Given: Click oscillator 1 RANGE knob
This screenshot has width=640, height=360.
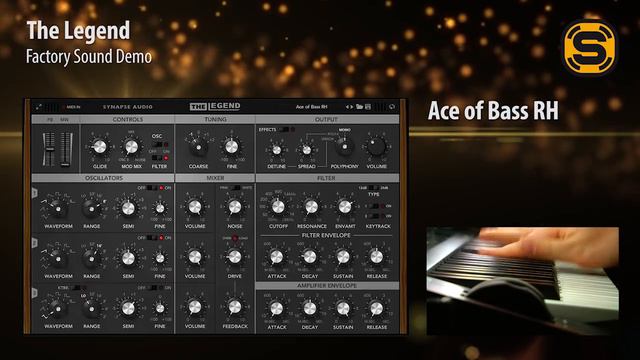Looking at the screenshot, I should 91,209.
